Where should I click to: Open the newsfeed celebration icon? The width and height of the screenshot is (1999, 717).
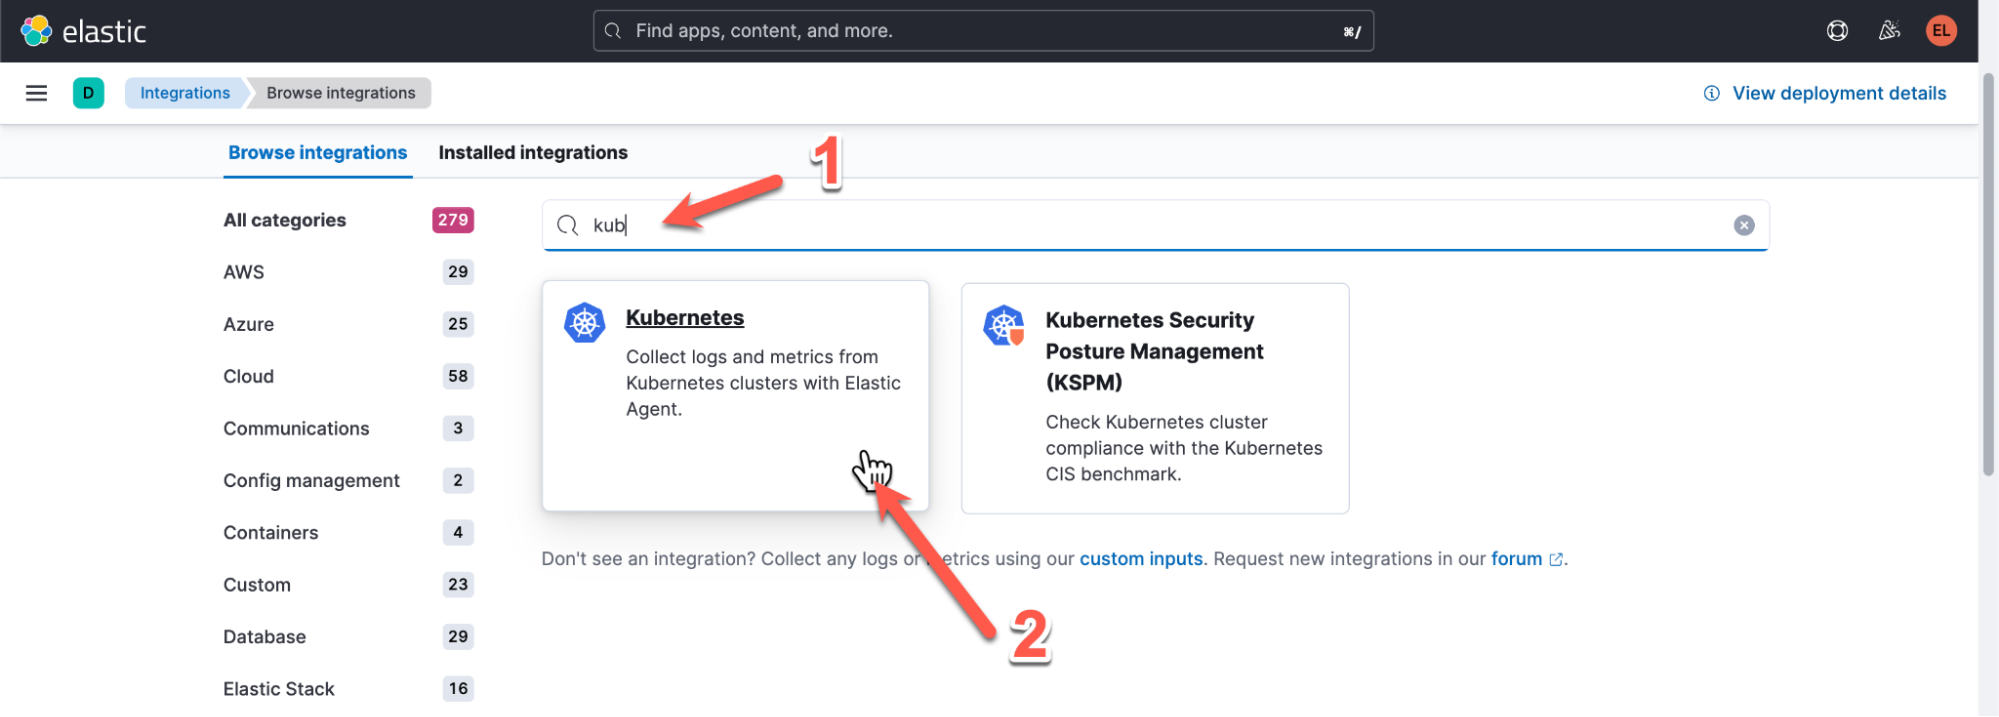(1889, 31)
